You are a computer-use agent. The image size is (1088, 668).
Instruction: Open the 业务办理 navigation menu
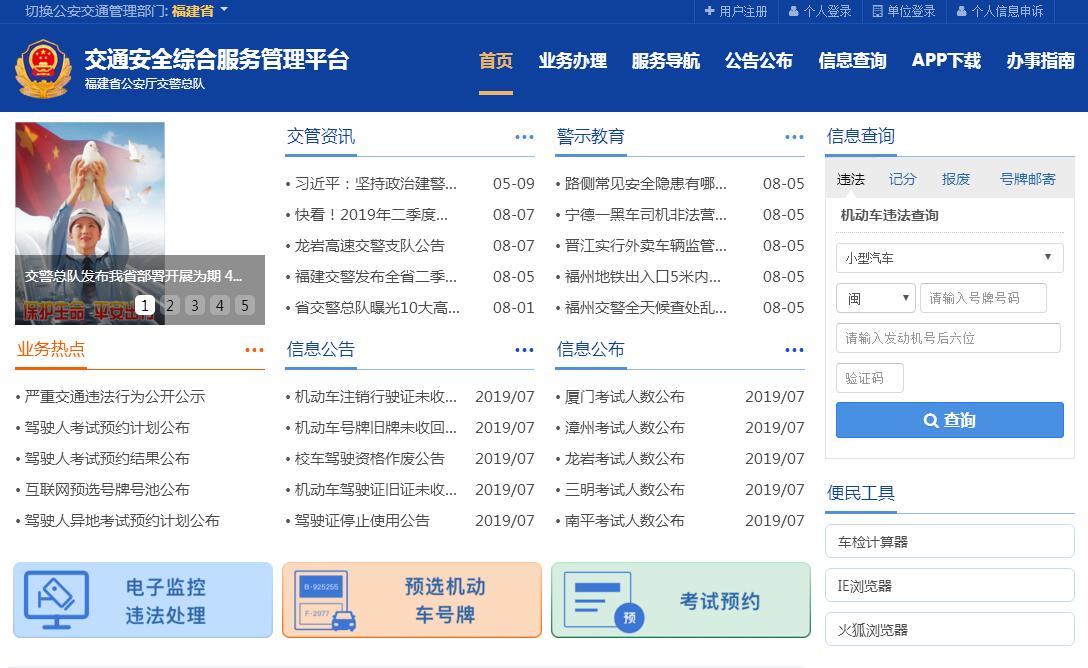[572, 61]
